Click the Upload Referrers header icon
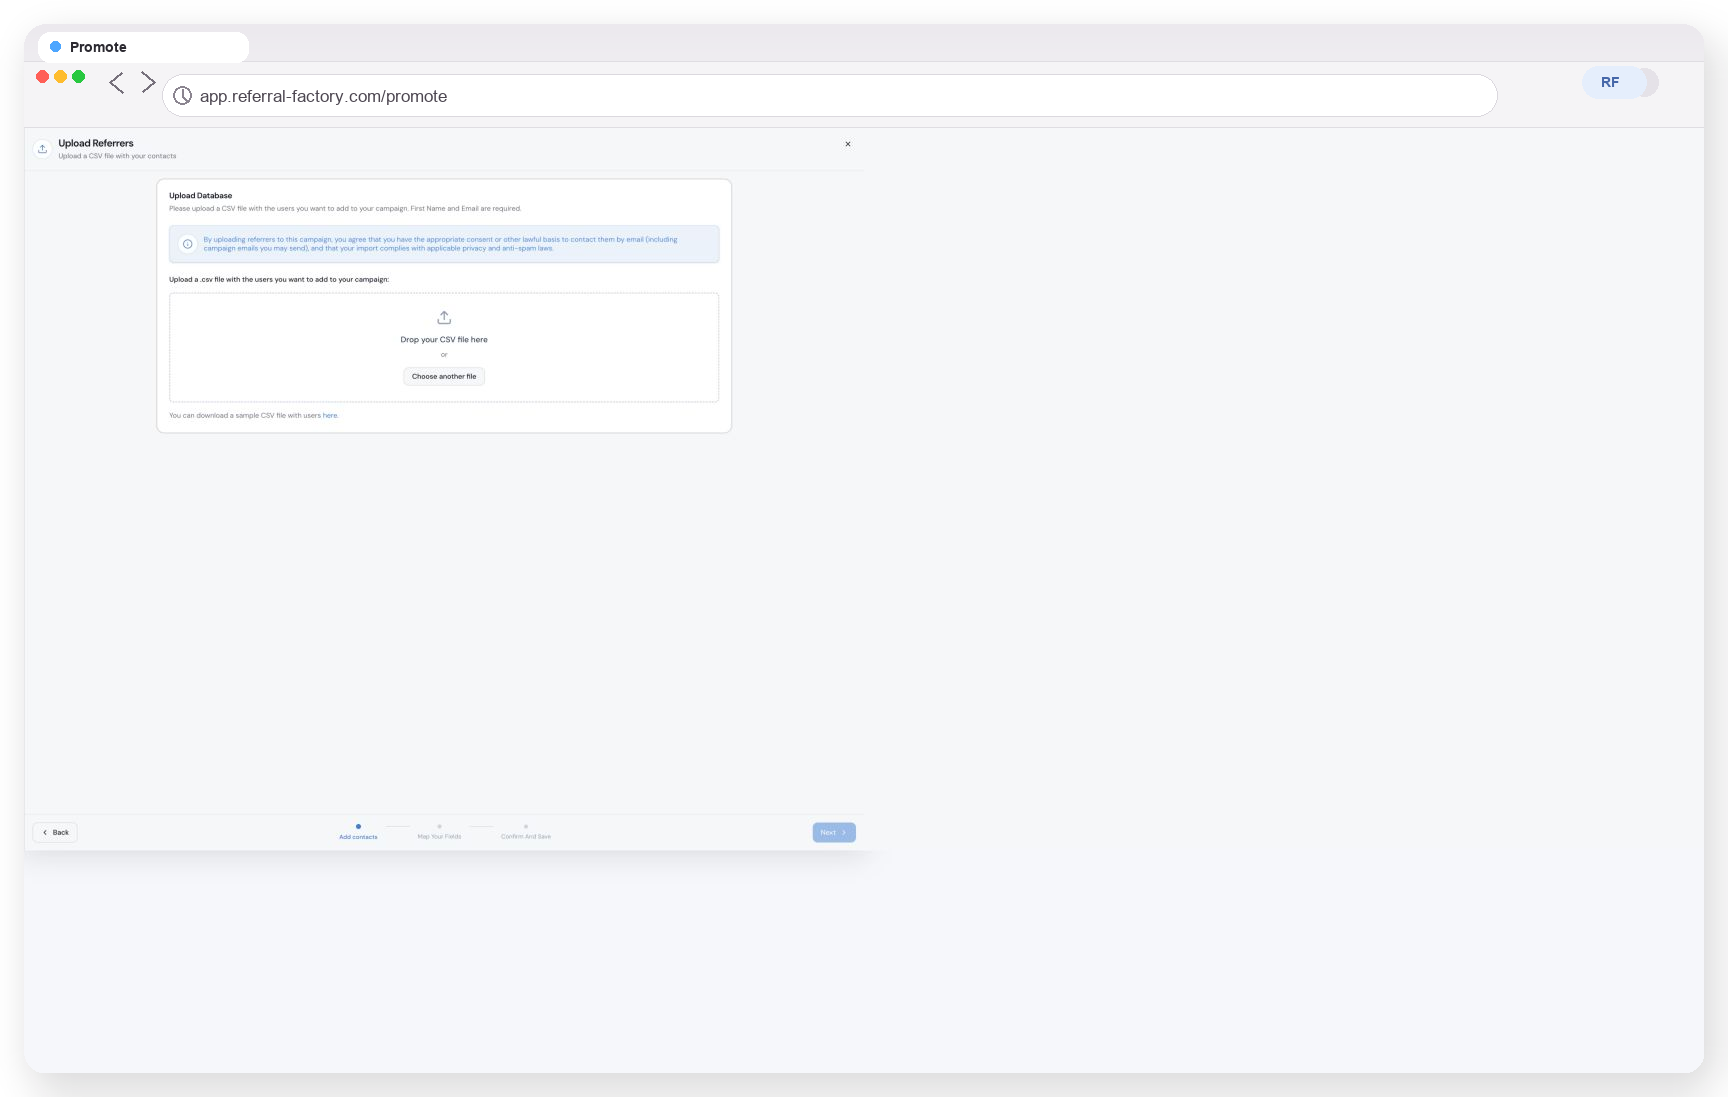This screenshot has width=1728, height=1097. click(42, 149)
